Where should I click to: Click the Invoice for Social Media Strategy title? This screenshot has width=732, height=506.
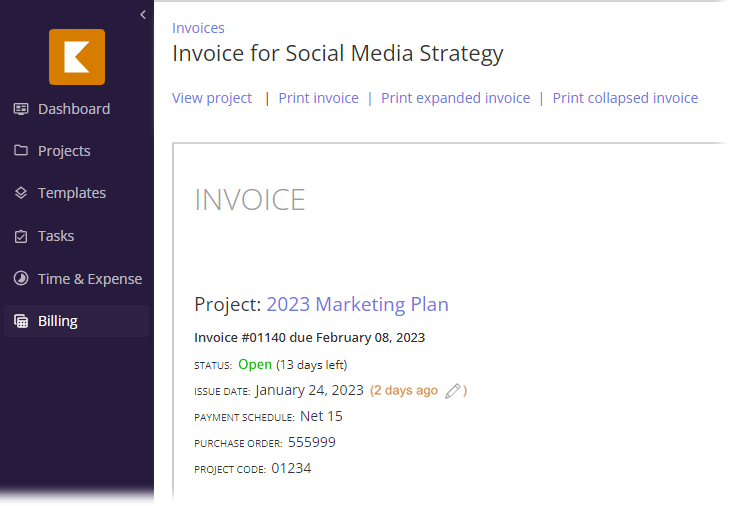pyautogui.click(x=338, y=54)
